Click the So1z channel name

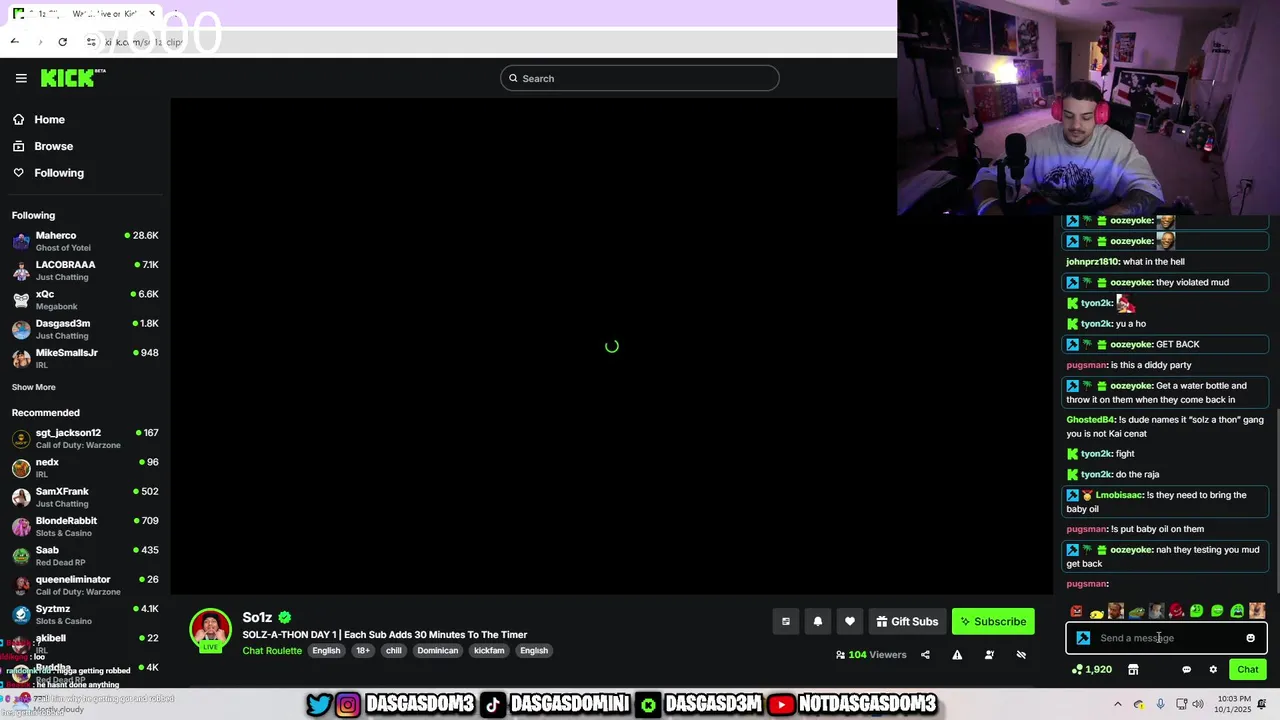[257, 617]
